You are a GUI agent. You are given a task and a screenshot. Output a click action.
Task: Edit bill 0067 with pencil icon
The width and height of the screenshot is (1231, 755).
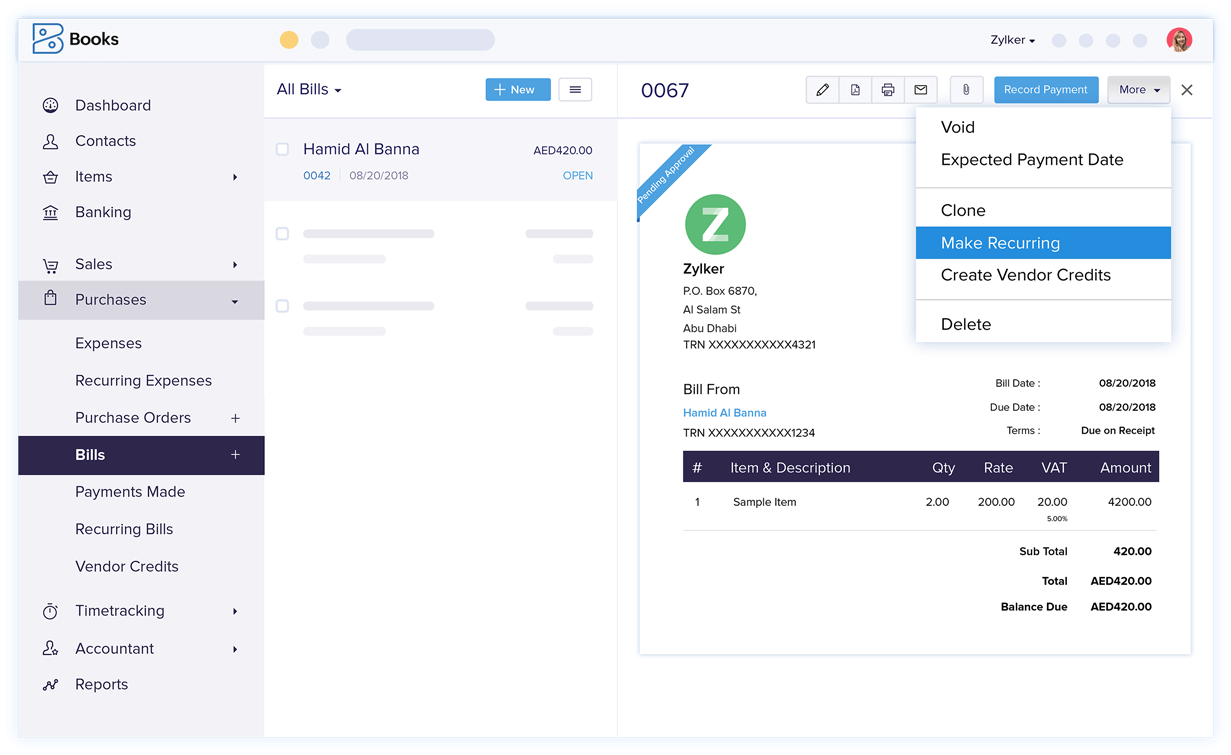tap(822, 90)
